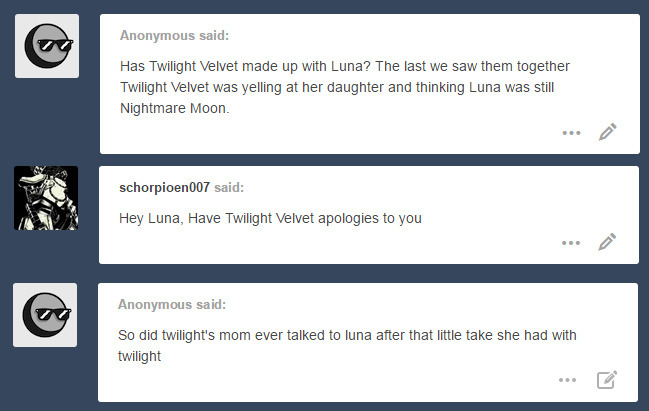Viewport: 649px width, 411px height.
Task: Click the 'So did twilight's mom' message text
Action: [x=347, y=346]
